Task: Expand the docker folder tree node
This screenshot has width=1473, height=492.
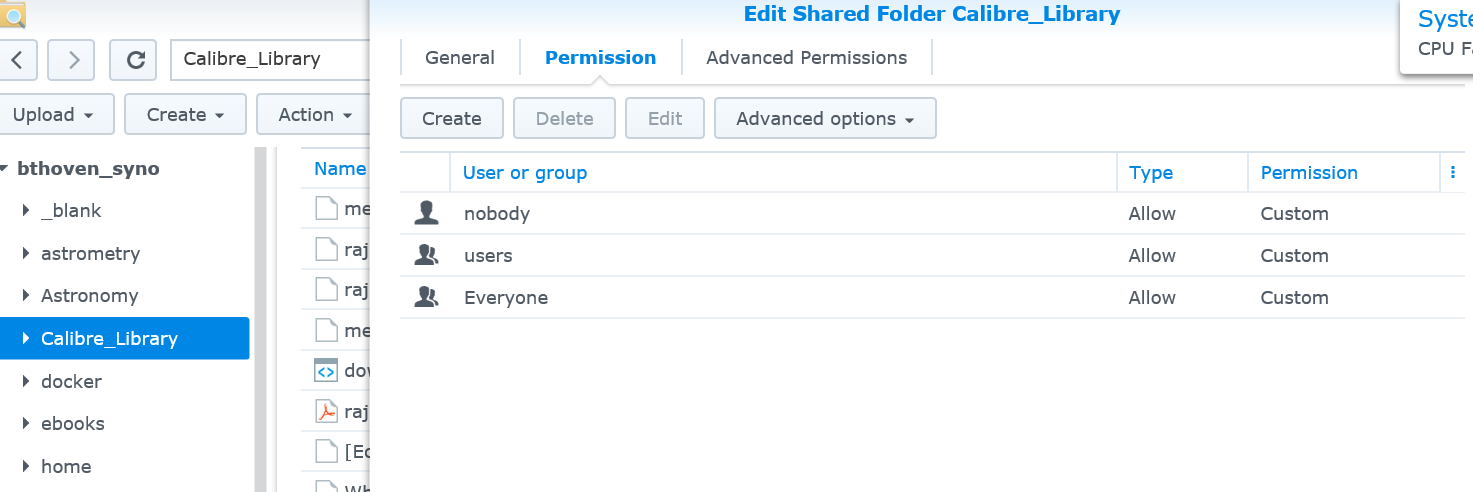Action: click(26, 381)
